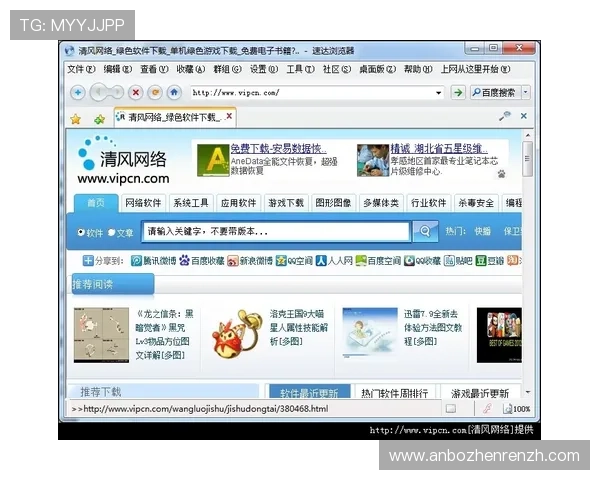
Task: Close the 清风网络 tab with red X
Action: (x=229, y=116)
